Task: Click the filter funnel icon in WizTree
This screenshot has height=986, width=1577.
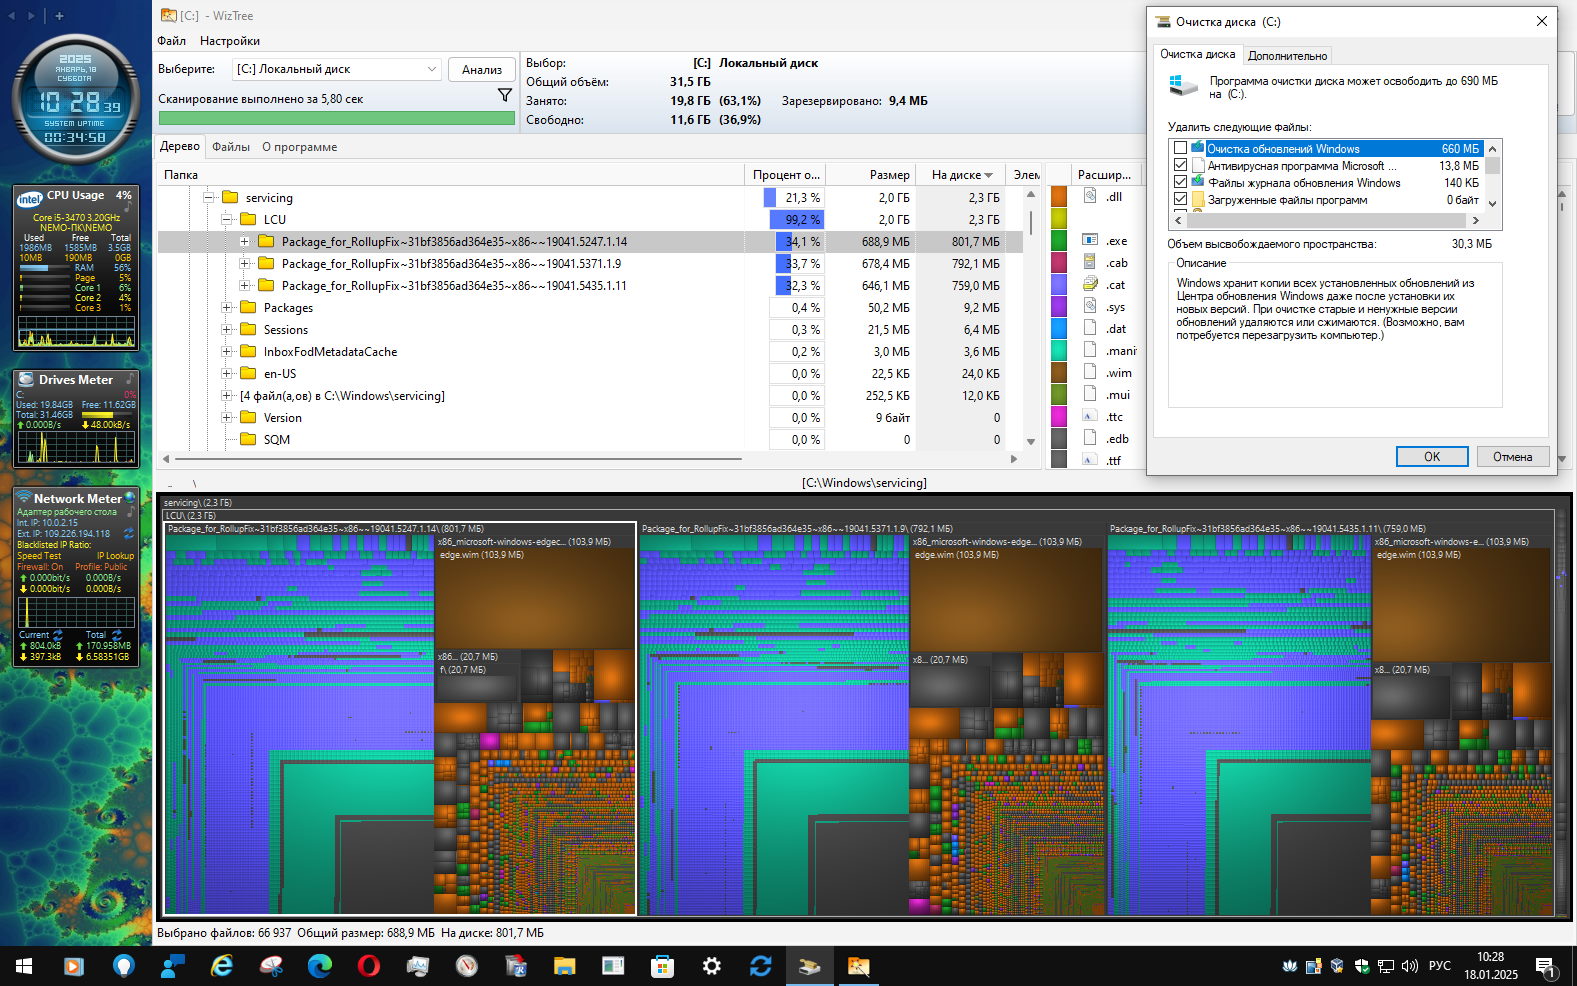Action: click(x=505, y=95)
